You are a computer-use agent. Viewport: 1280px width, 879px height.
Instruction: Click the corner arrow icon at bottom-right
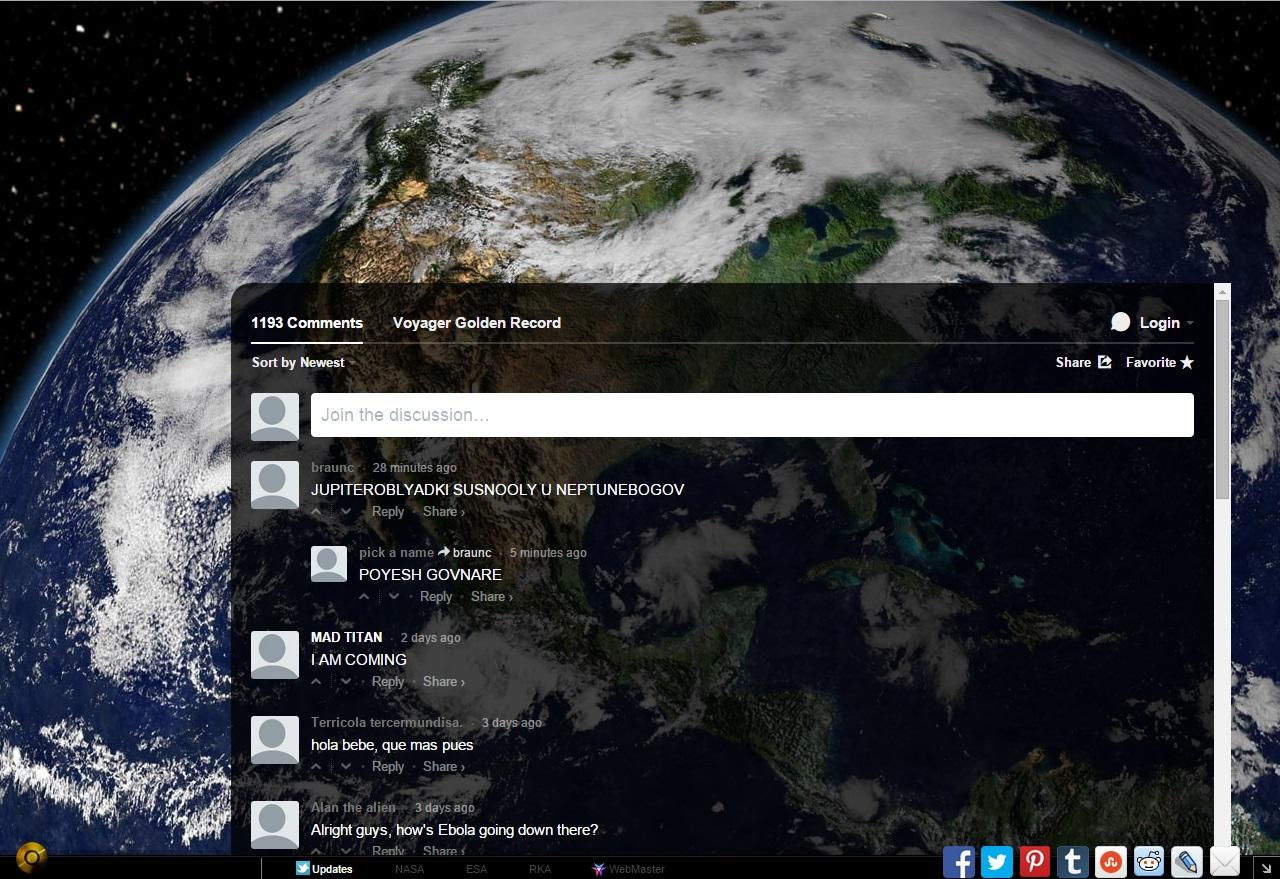[x=1266, y=869]
